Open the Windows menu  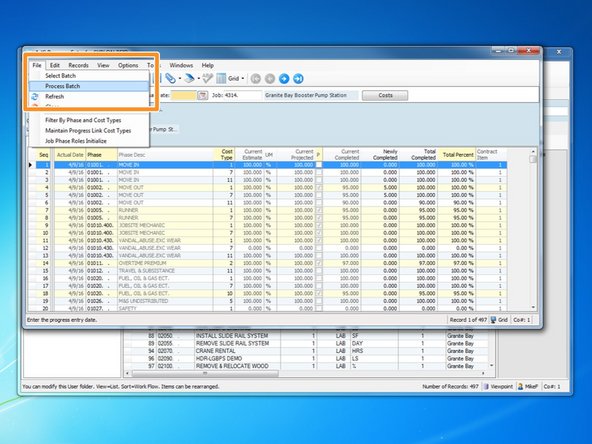pyautogui.click(x=181, y=65)
